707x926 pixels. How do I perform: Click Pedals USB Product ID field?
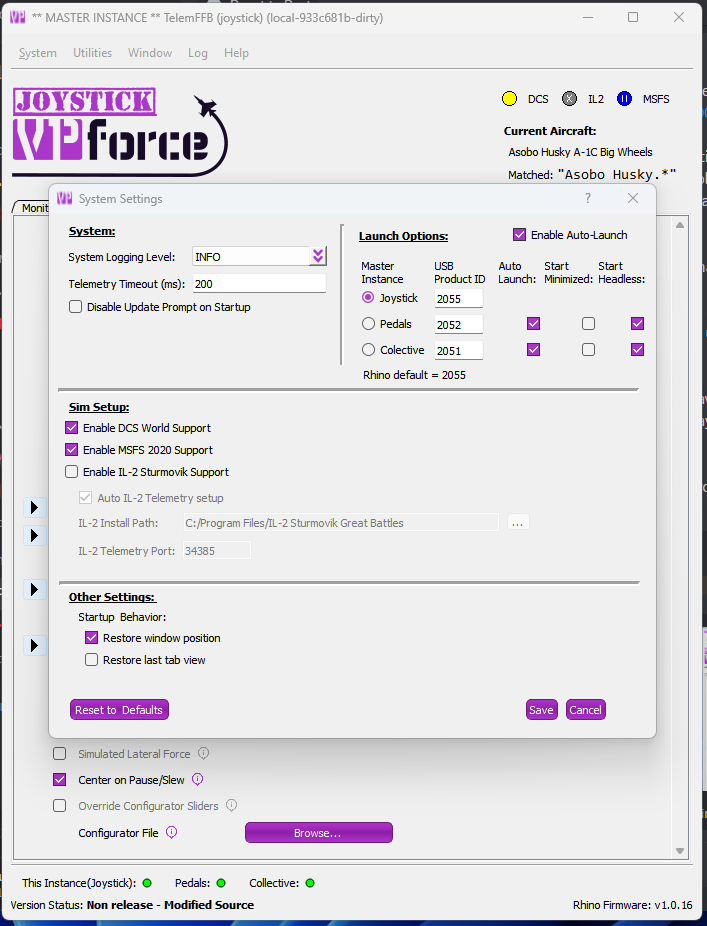[x=458, y=324]
